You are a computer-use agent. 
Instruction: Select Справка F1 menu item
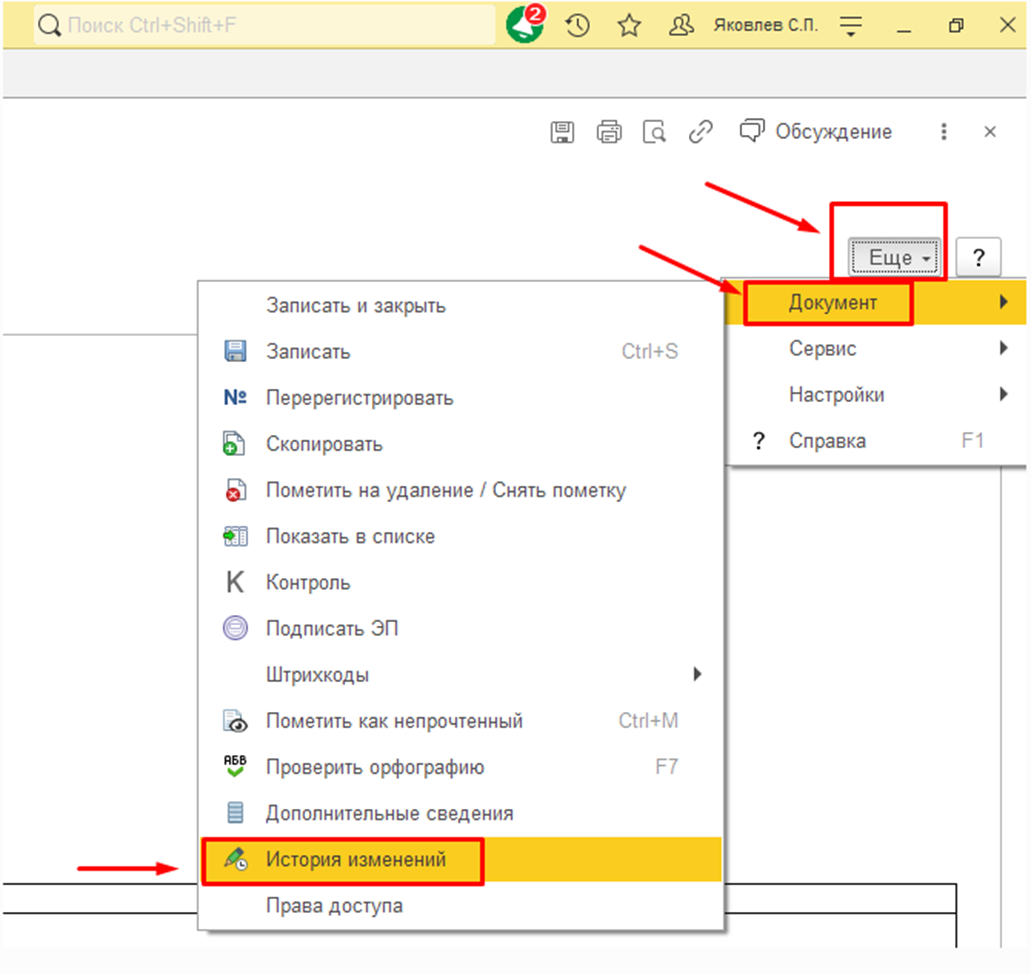pos(875,441)
